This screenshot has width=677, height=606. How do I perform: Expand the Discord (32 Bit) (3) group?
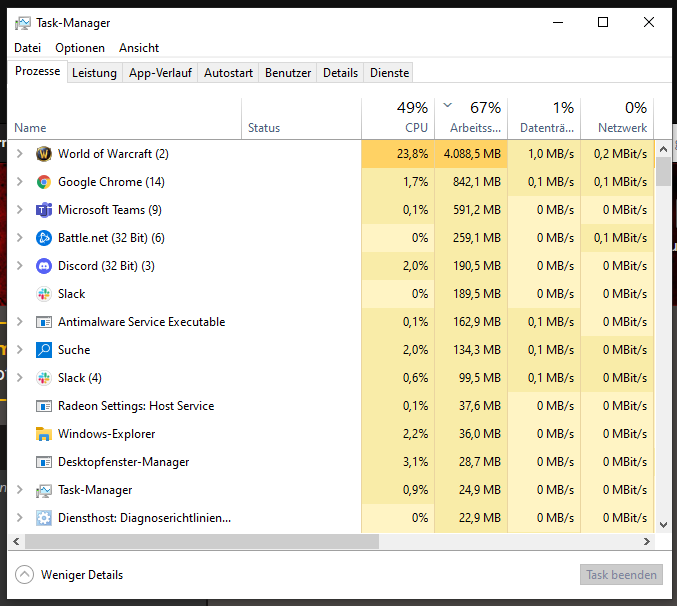[x=19, y=266]
